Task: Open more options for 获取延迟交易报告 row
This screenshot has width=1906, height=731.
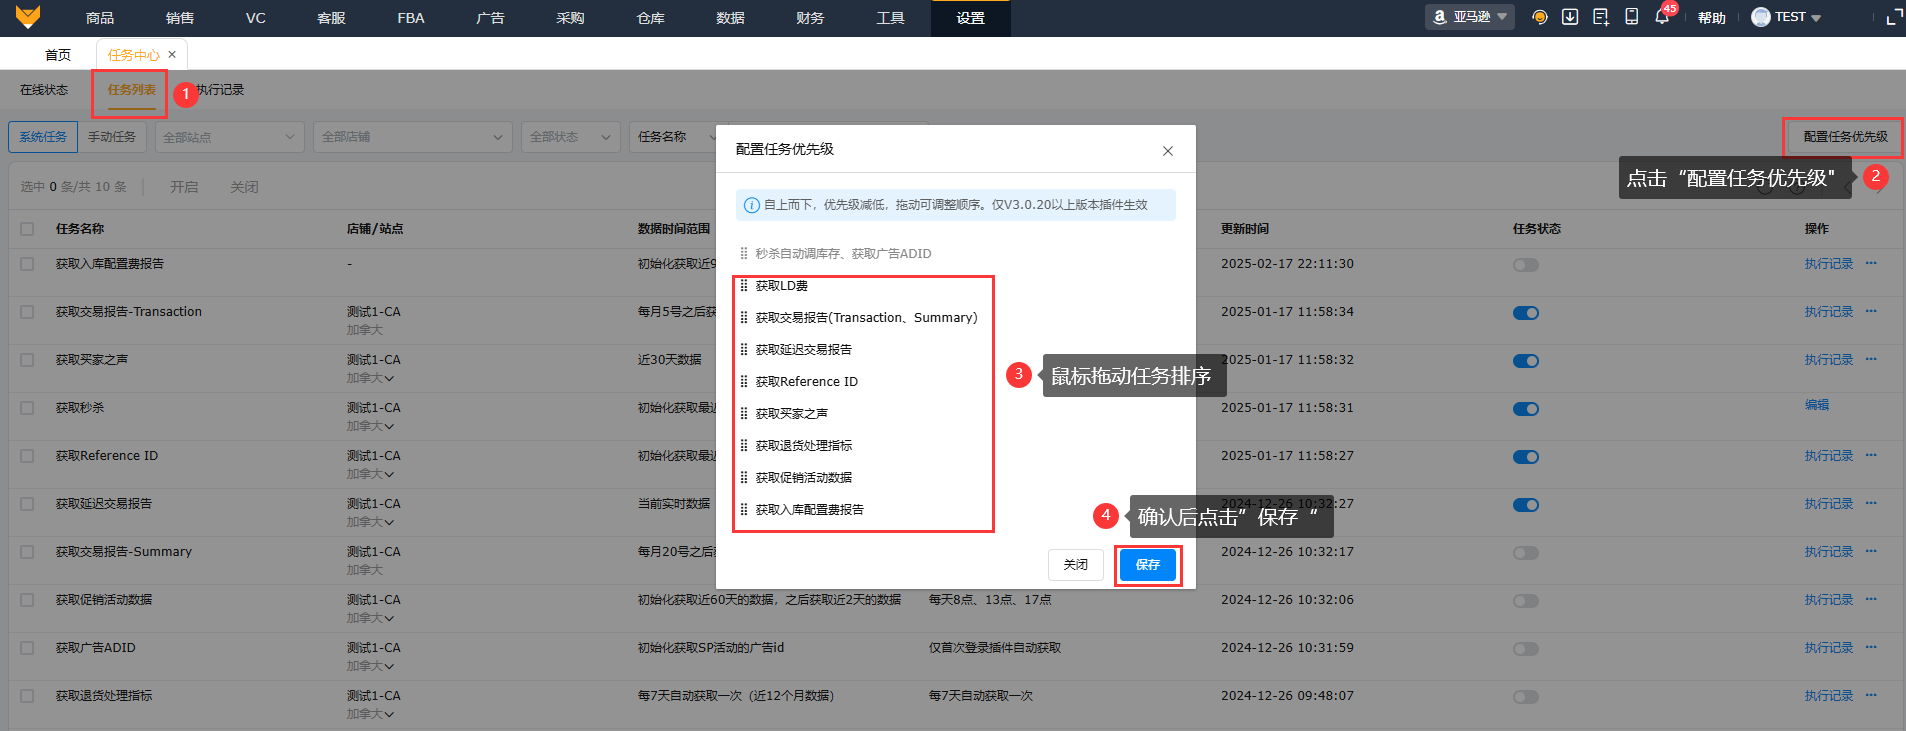Action: (x=1871, y=503)
